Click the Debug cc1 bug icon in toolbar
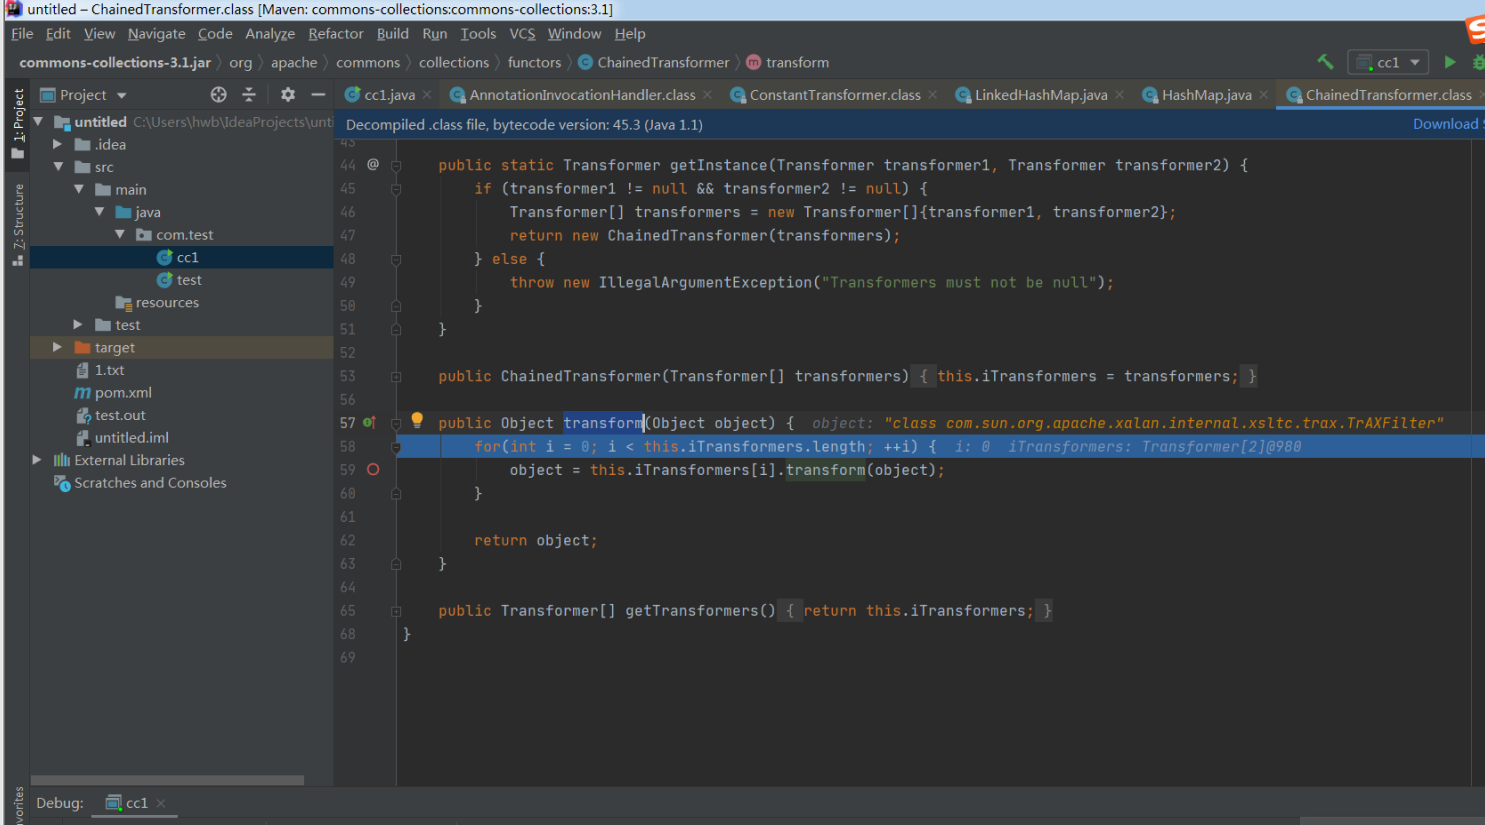 [1478, 62]
